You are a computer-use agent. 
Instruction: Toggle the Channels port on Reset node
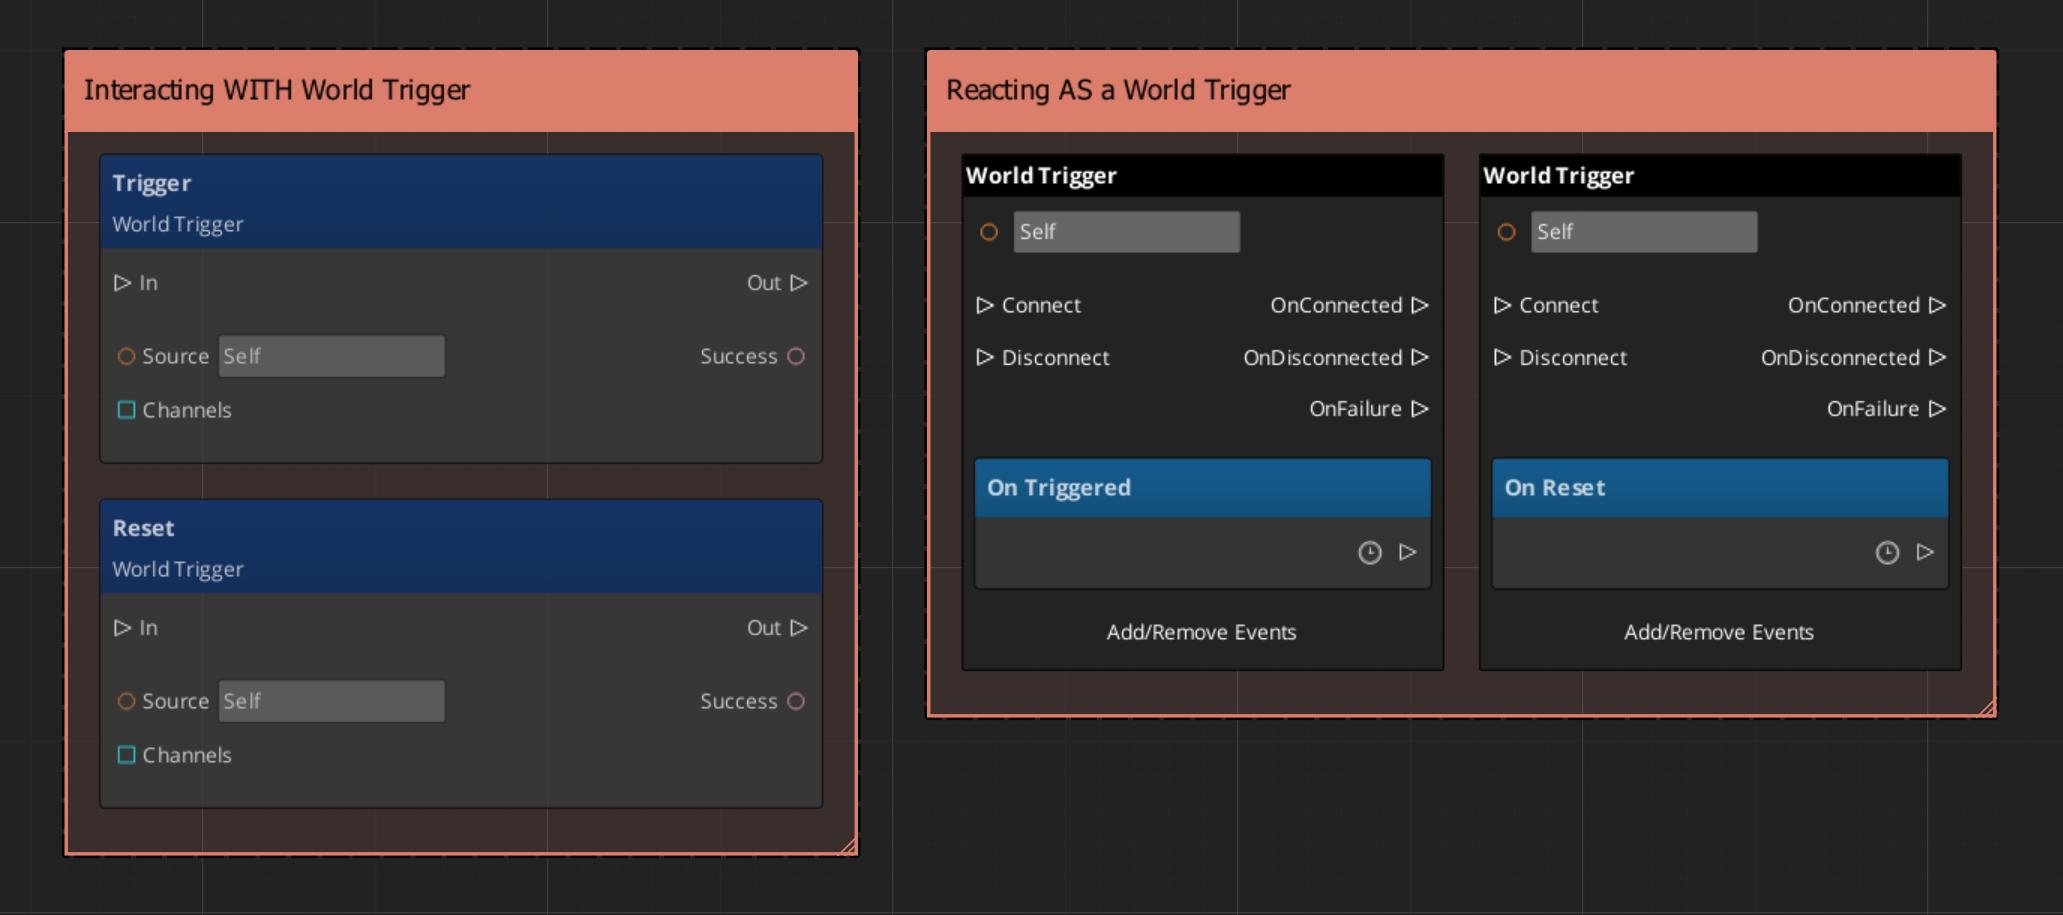click(x=127, y=755)
